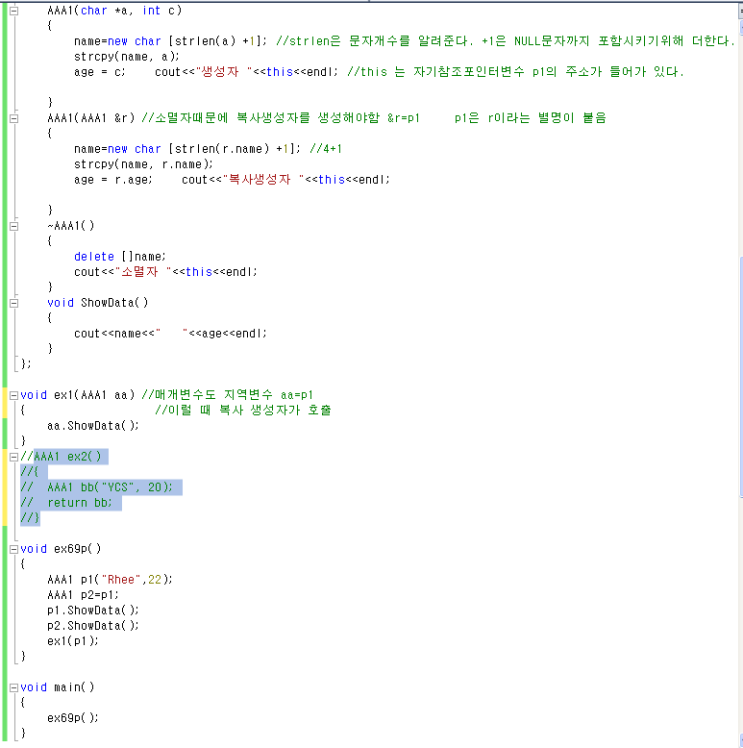The height and width of the screenshot is (748, 743).
Task: Place cursor on 'strcpy(name, r.name);' line
Action: pos(143,164)
